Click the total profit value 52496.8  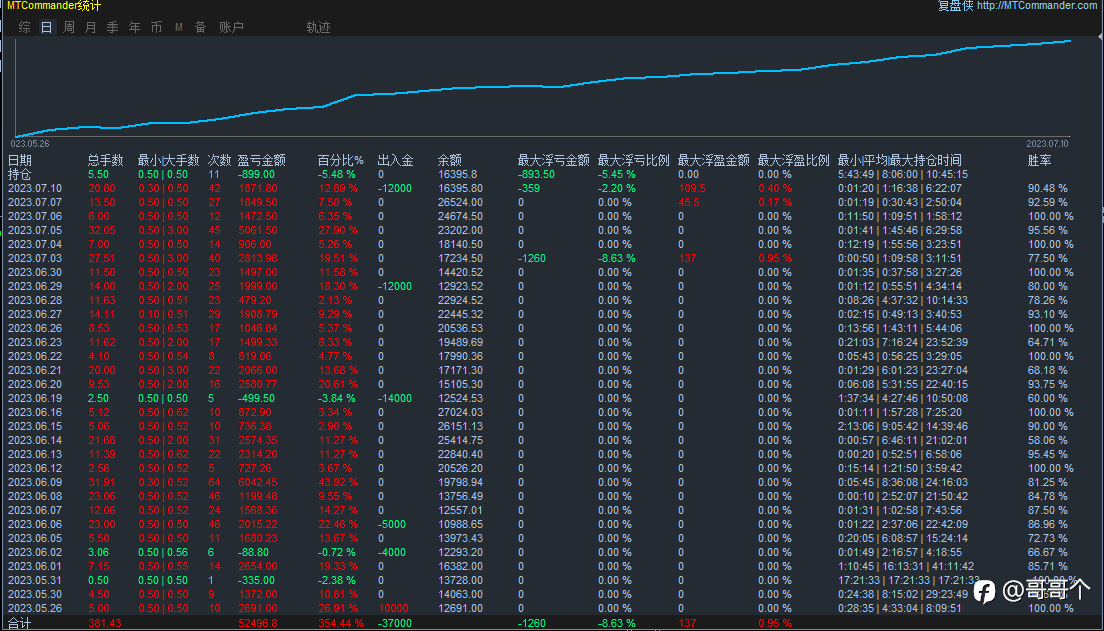[258, 623]
